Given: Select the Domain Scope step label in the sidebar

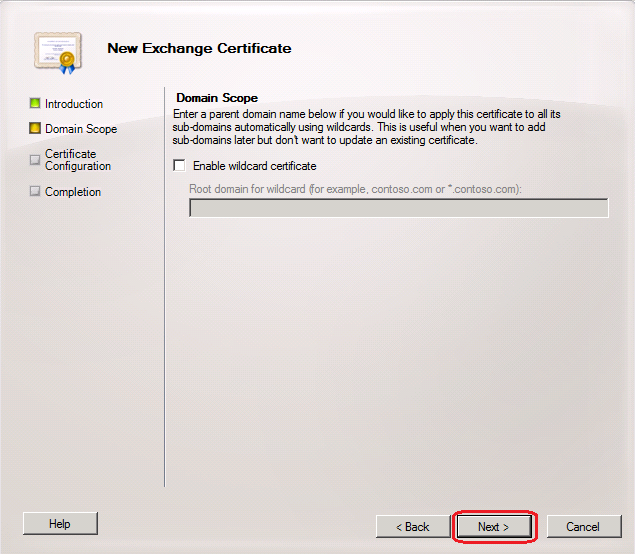Looking at the screenshot, I should (x=81, y=129).
